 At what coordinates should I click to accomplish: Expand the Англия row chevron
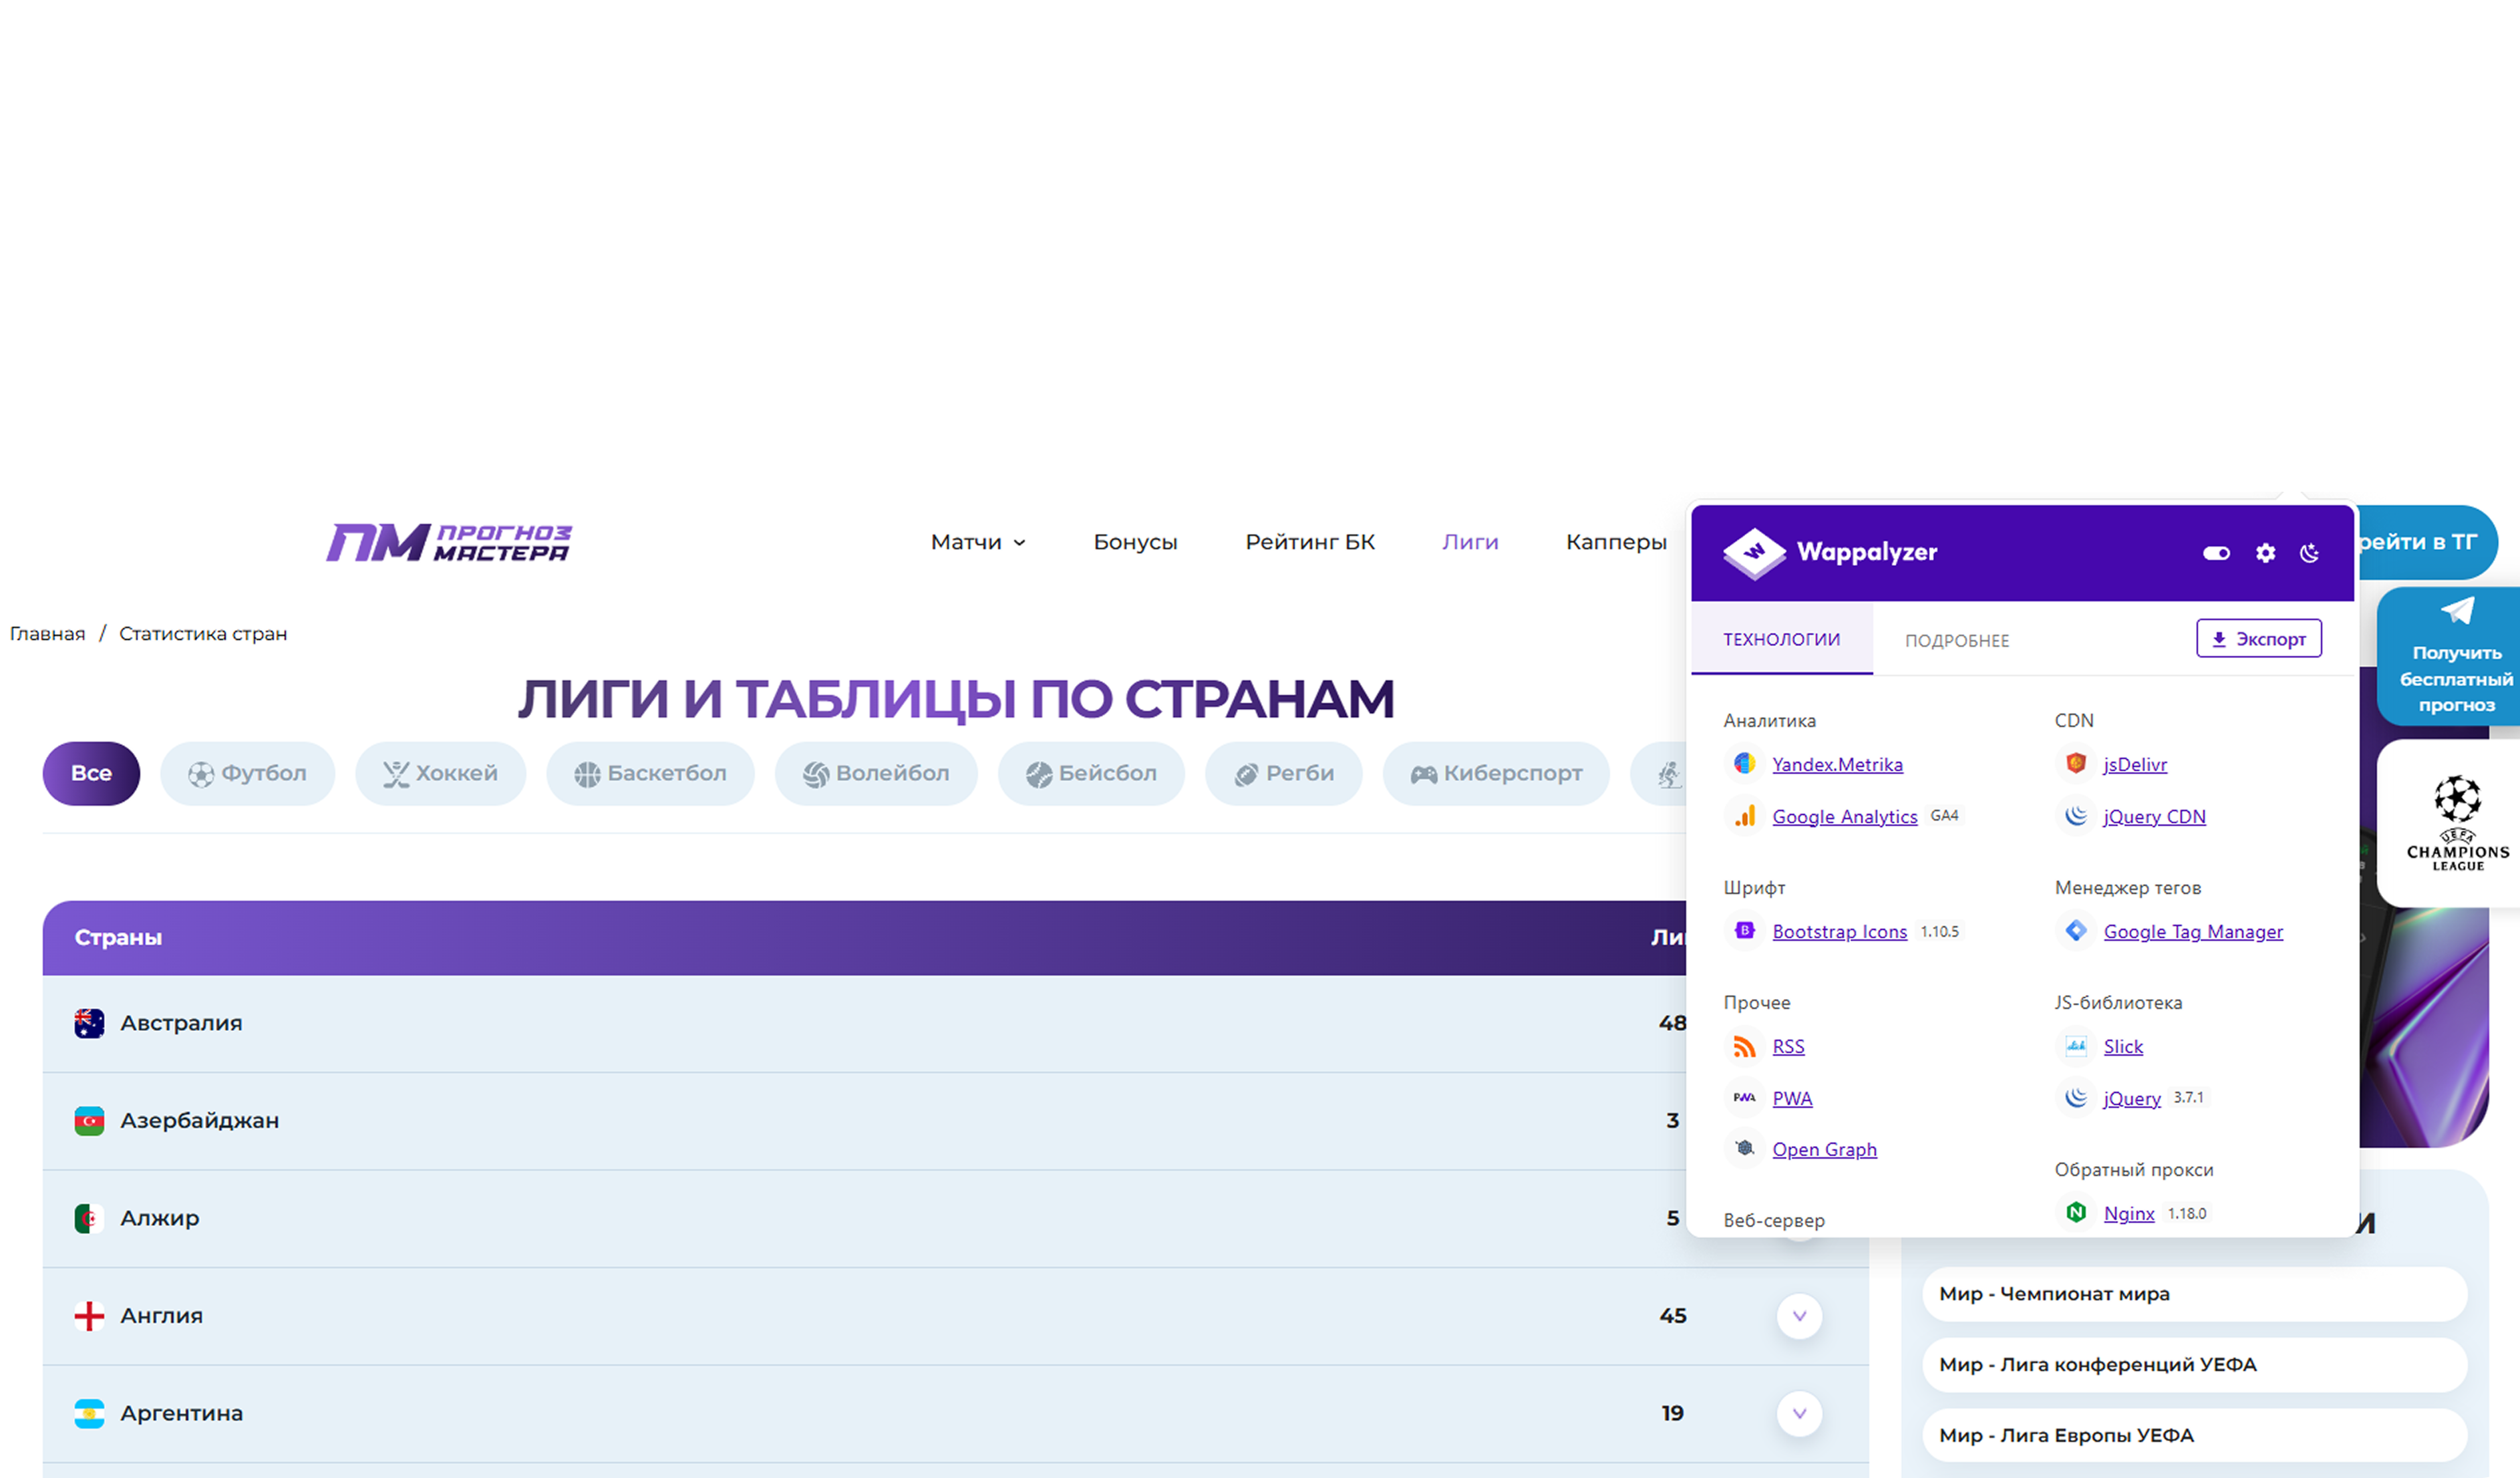(1799, 1316)
